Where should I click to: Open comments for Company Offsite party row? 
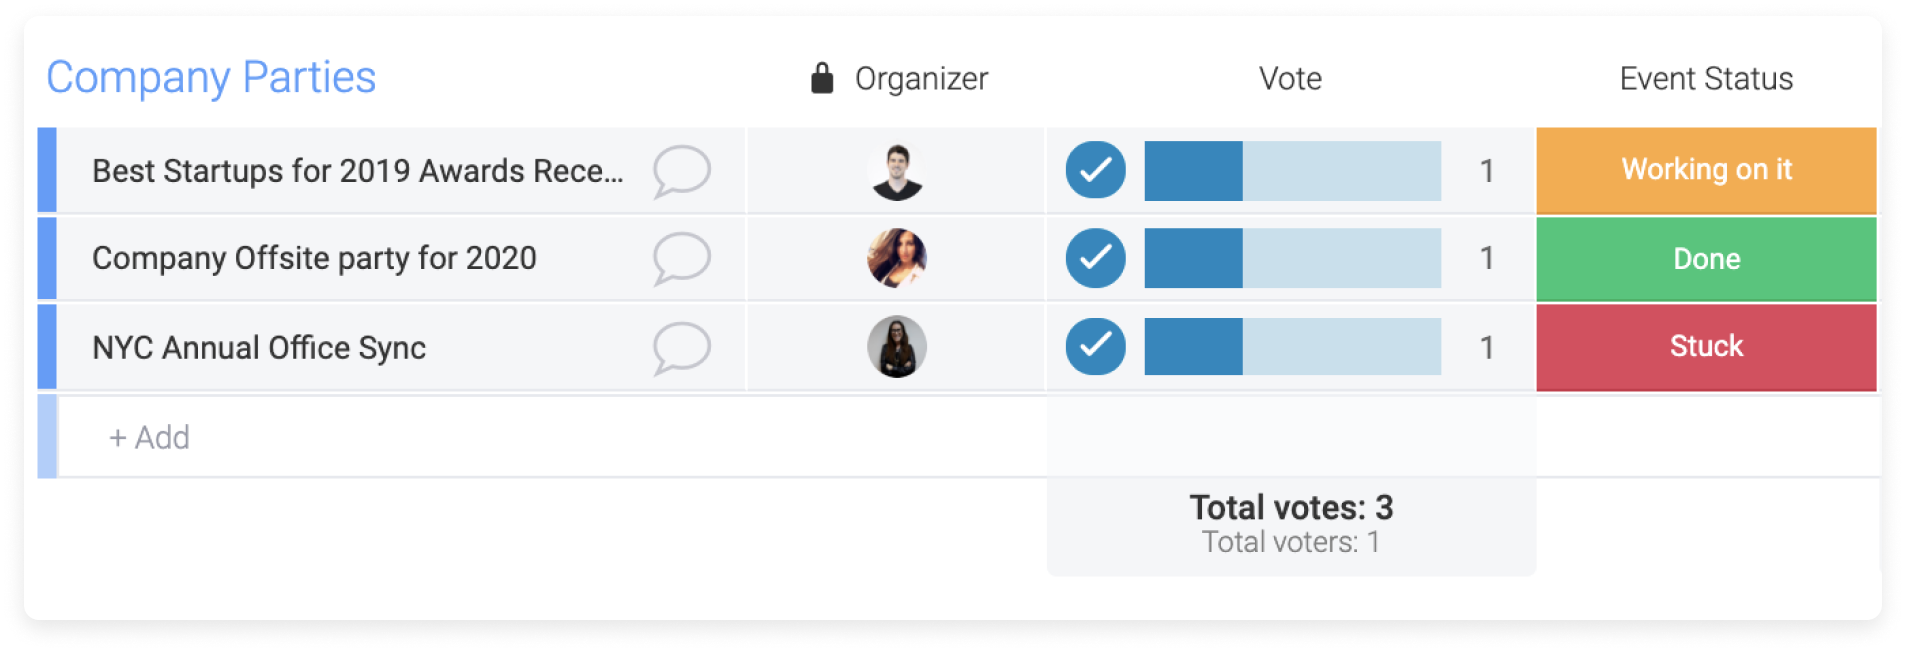point(681,258)
